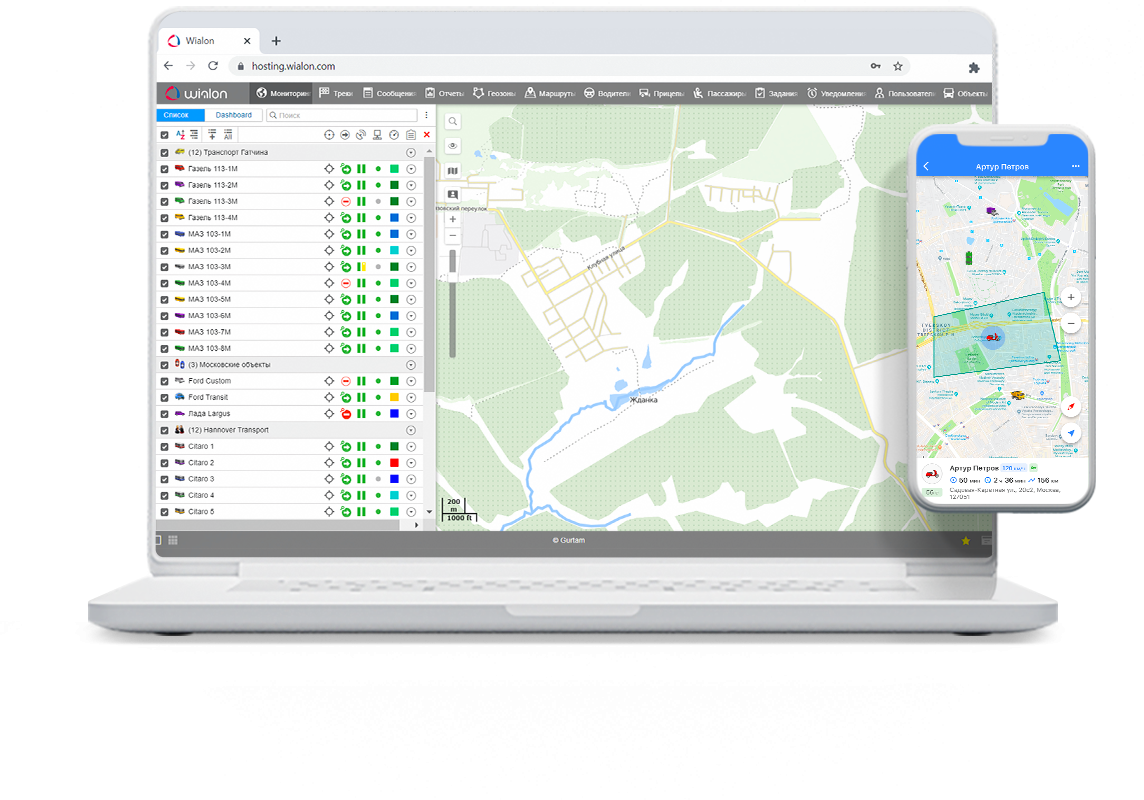This screenshot has width=1144, height=800.
Task: Open dropdown for Транспорт Гатчина group
Action: click(411, 152)
